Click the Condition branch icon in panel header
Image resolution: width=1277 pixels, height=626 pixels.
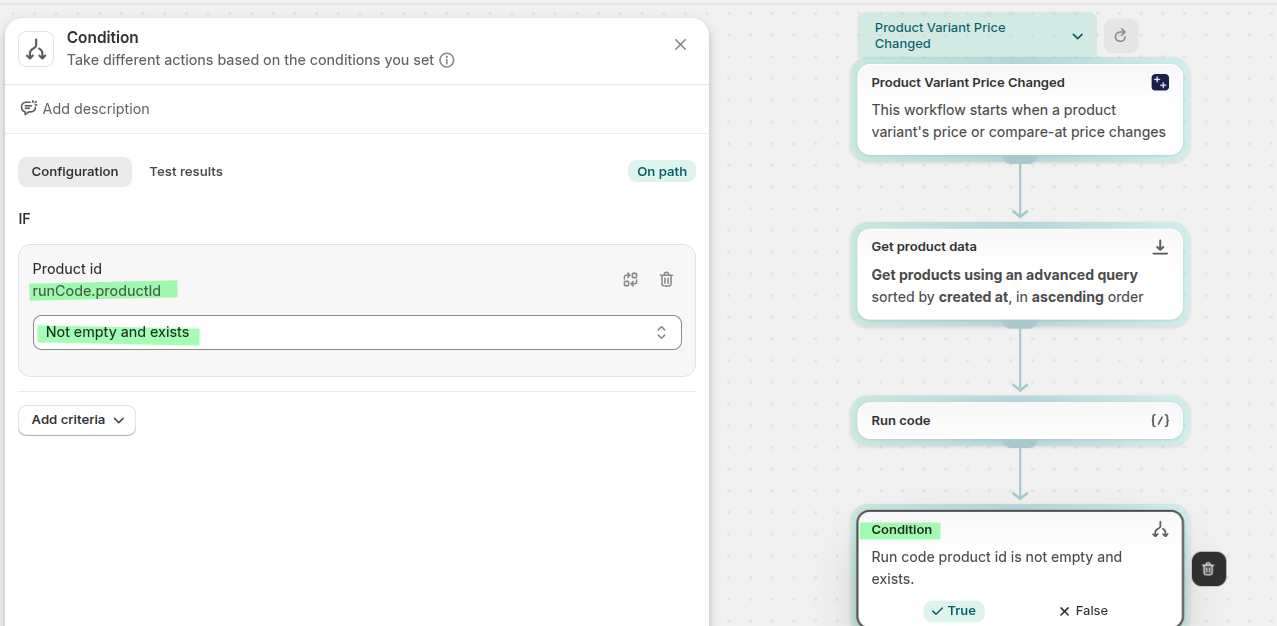[36, 49]
